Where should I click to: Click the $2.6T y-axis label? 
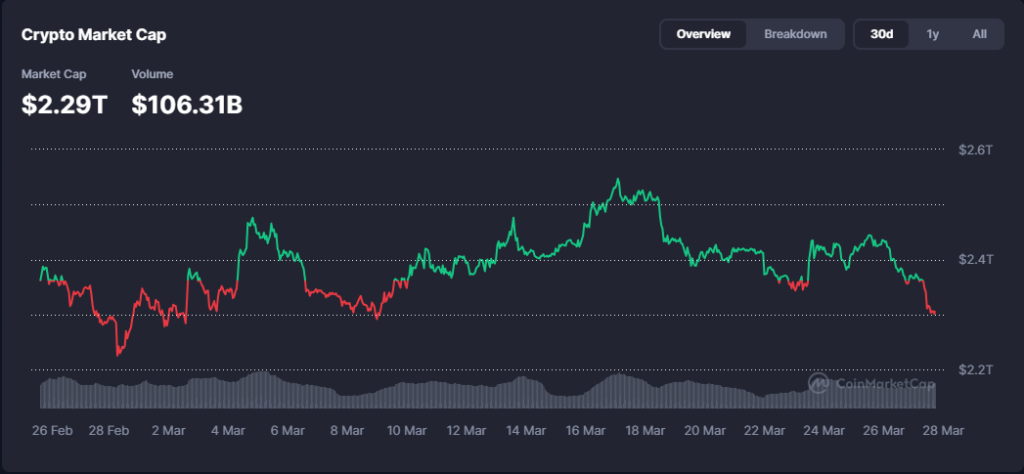(974, 150)
